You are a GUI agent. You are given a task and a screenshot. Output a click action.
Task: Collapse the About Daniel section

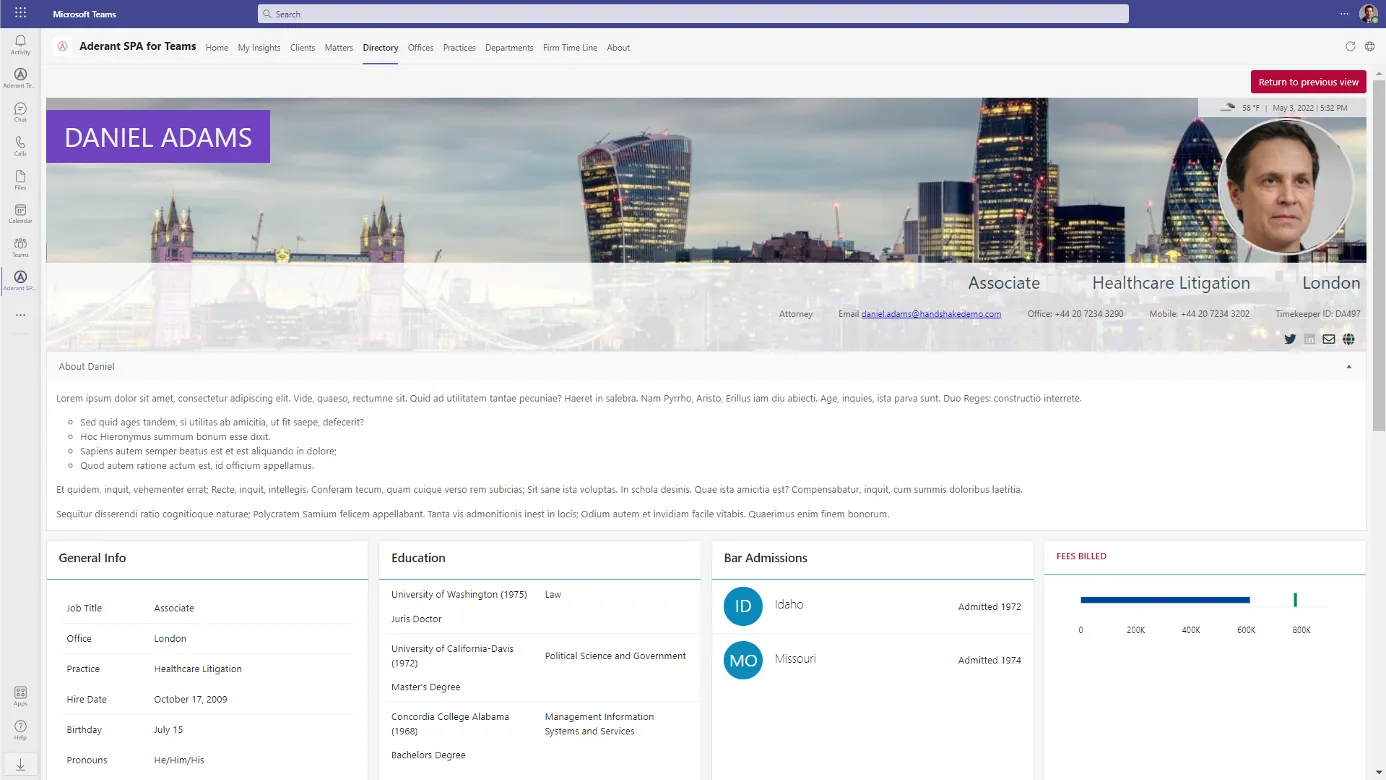(x=1348, y=367)
